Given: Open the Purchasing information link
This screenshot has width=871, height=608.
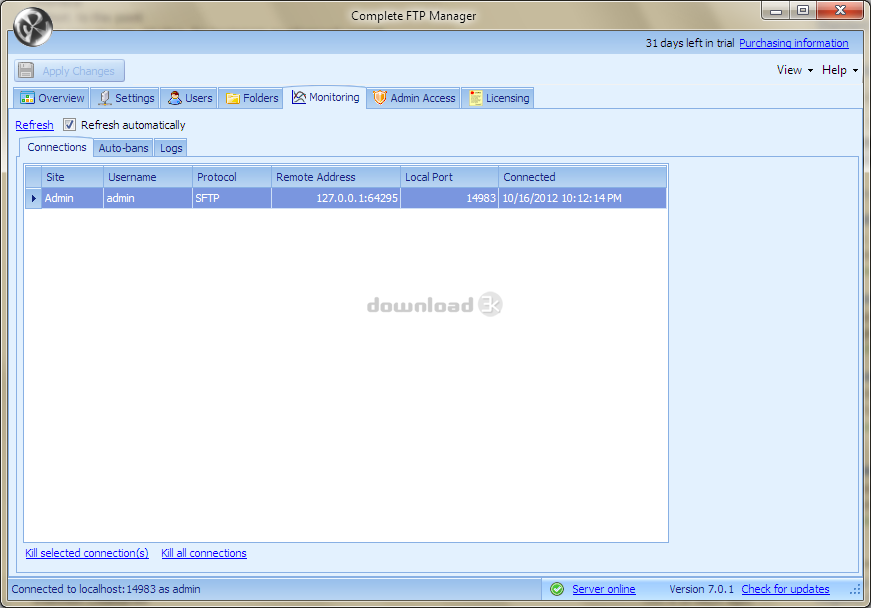Looking at the screenshot, I should point(794,43).
